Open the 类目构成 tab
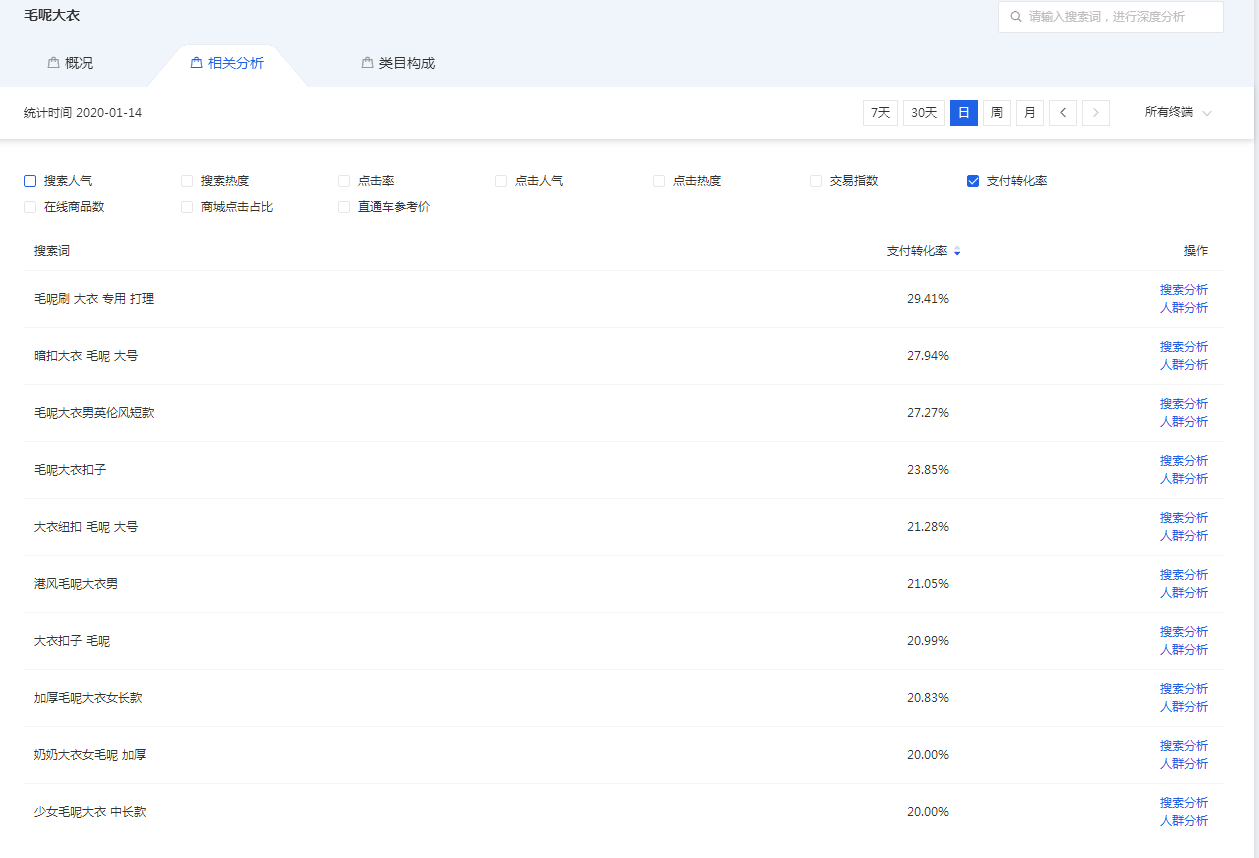This screenshot has height=858, width=1259. [x=406, y=63]
